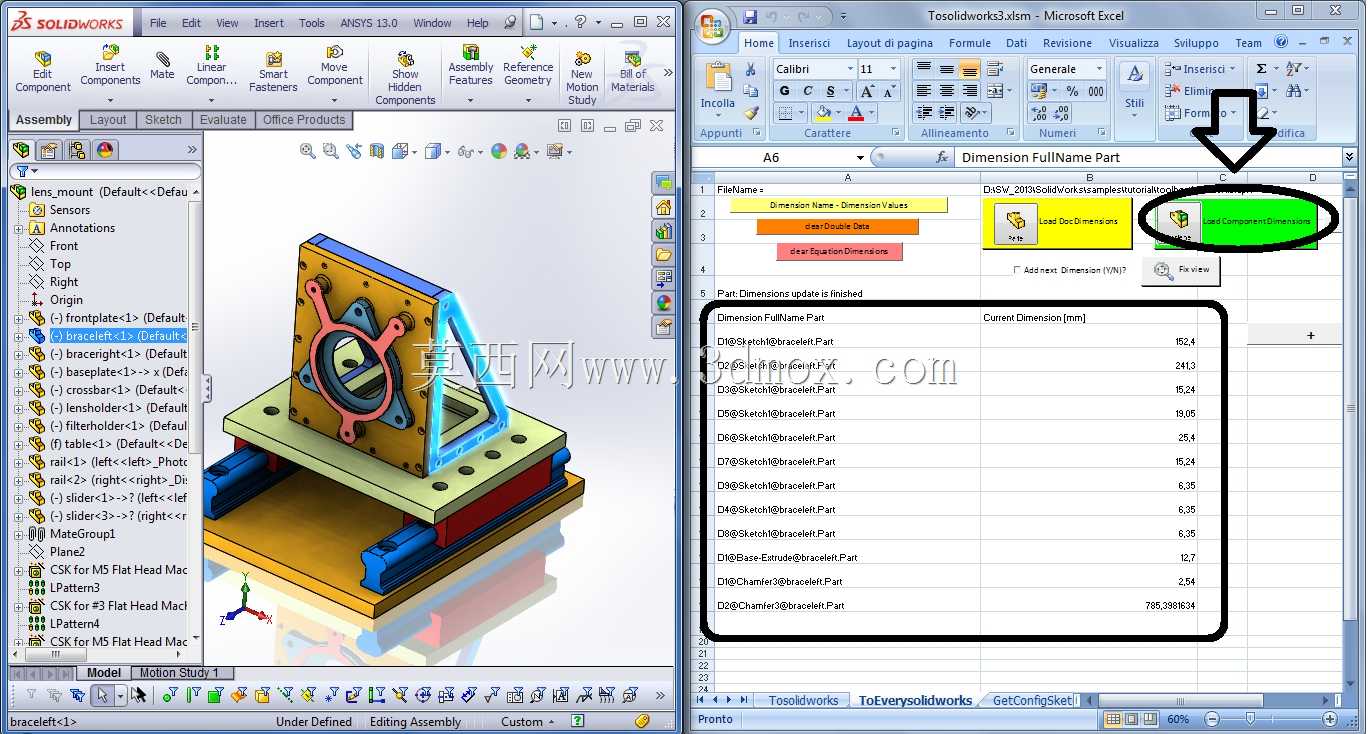Open Name Box dropdown showing A6
The height and width of the screenshot is (734, 1368).
point(860,158)
